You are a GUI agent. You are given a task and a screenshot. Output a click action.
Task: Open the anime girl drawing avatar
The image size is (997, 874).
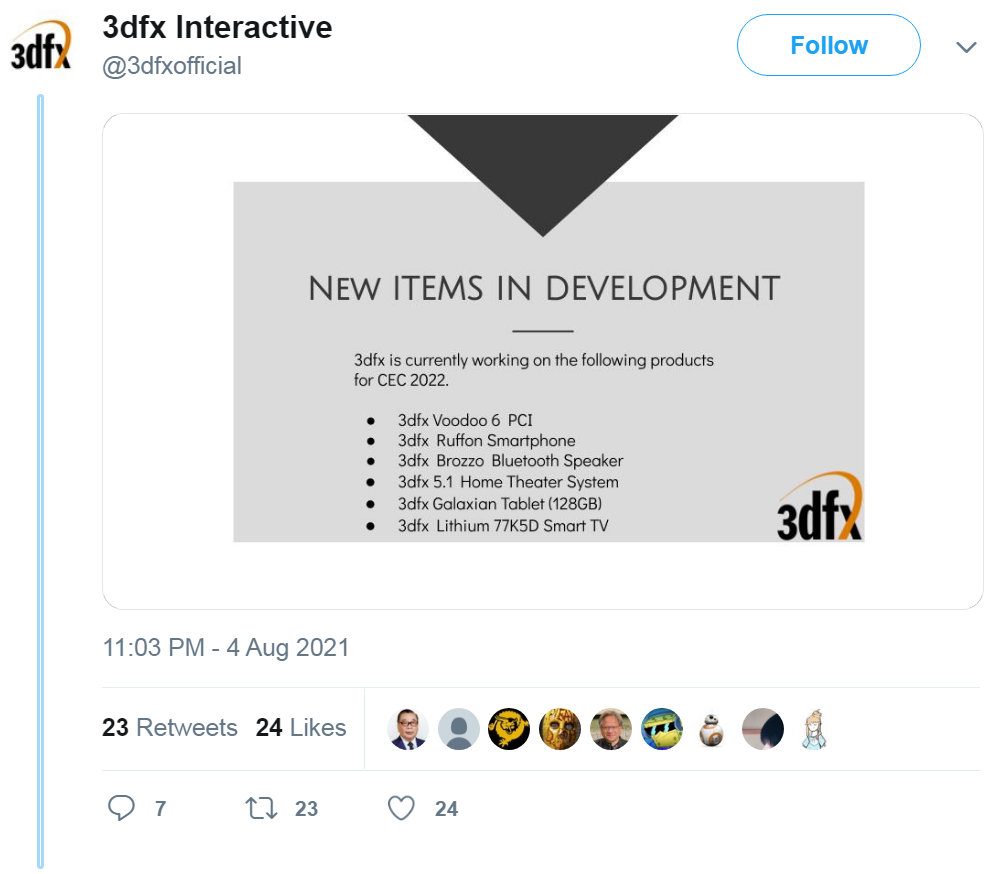pyautogui.click(x=814, y=729)
